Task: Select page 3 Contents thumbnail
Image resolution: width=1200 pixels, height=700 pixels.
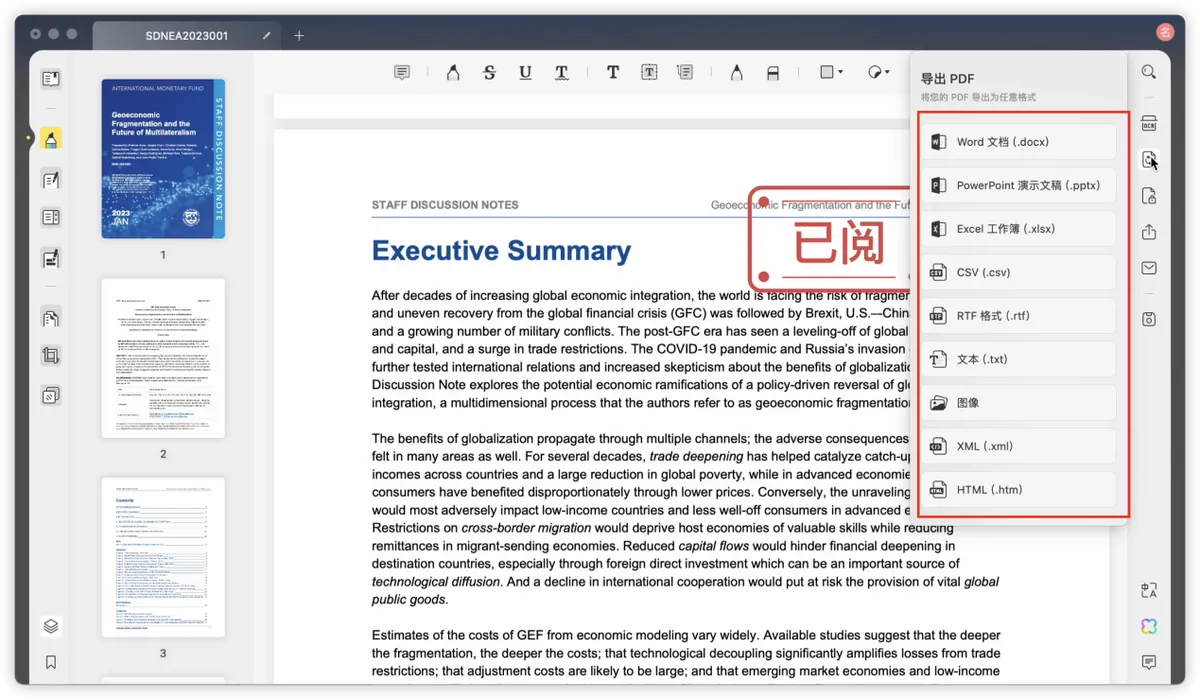Action: click(163, 557)
